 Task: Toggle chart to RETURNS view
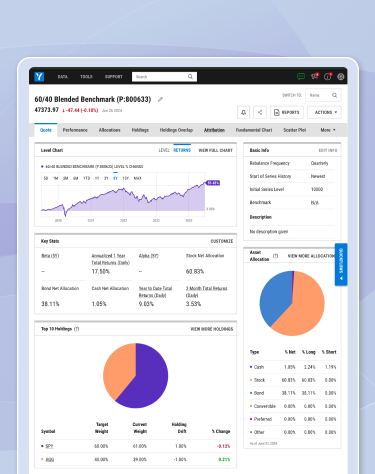pos(182,150)
